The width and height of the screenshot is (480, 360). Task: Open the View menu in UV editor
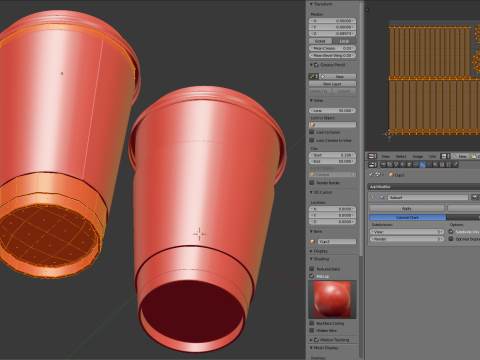385,156
